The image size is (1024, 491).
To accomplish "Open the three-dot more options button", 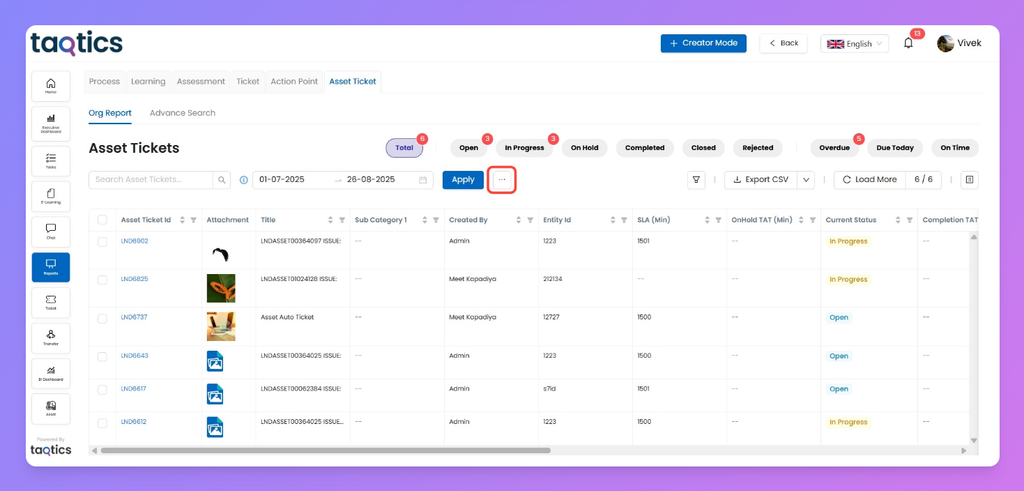I will point(502,180).
